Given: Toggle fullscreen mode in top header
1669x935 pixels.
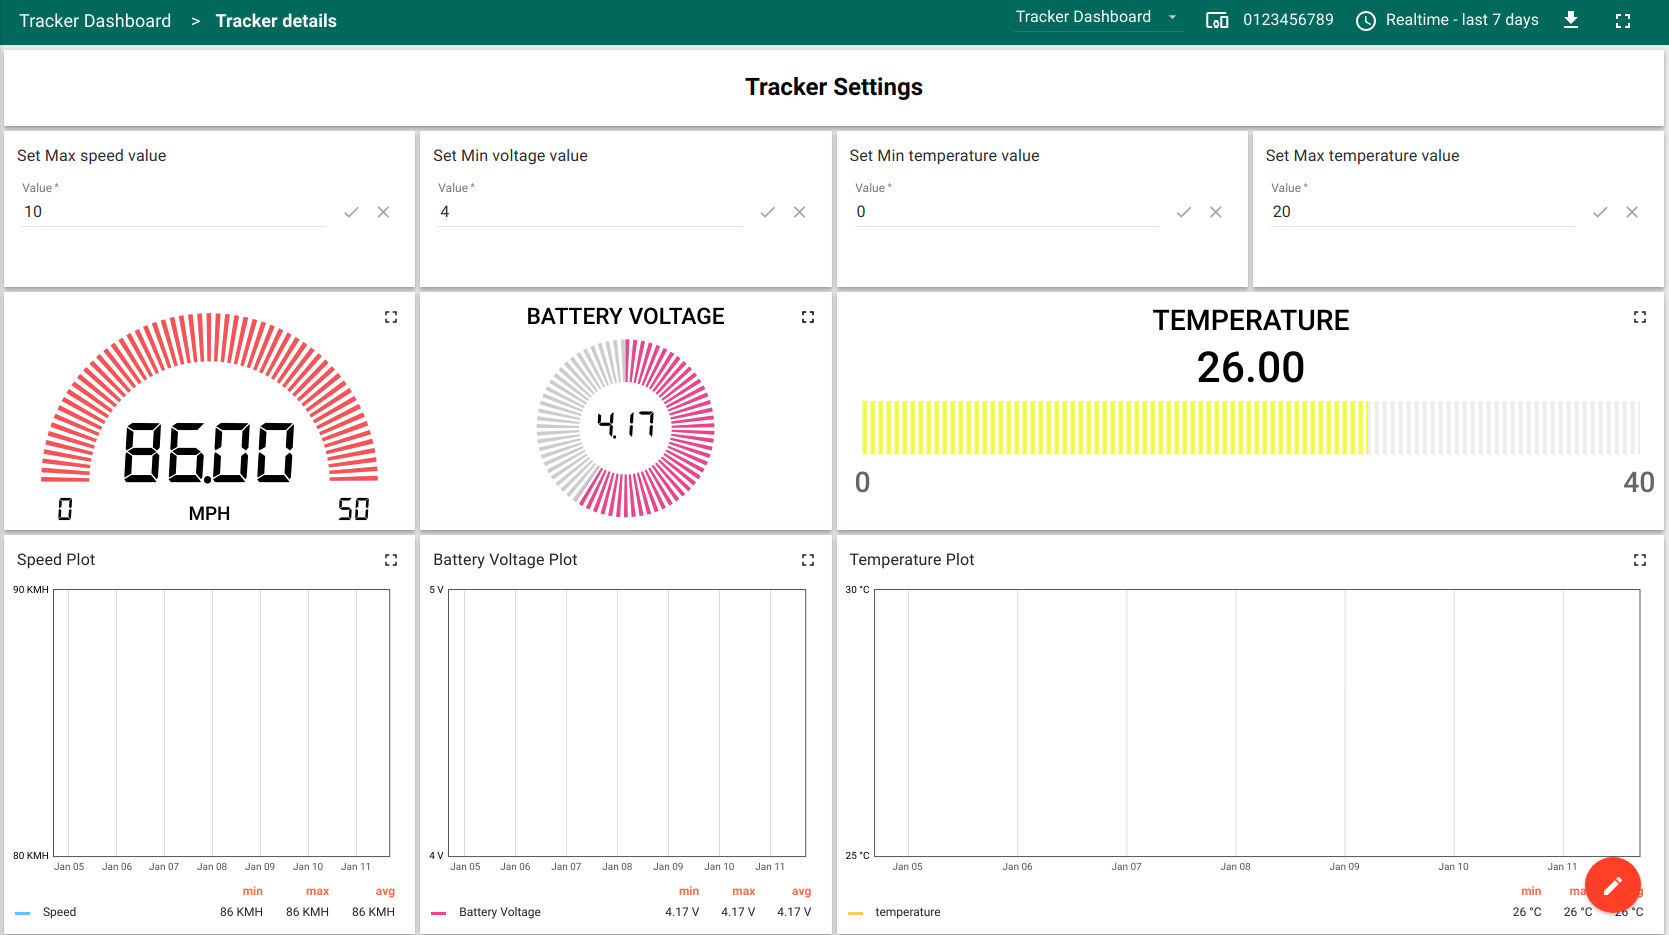Looking at the screenshot, I should (1623, 21).
